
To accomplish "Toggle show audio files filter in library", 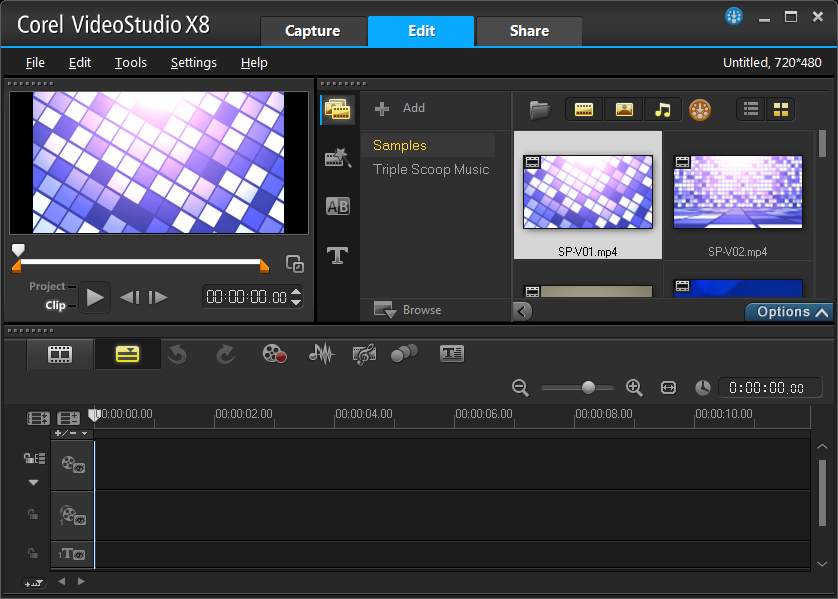I will pyautogui.click(x=663, y=110).
